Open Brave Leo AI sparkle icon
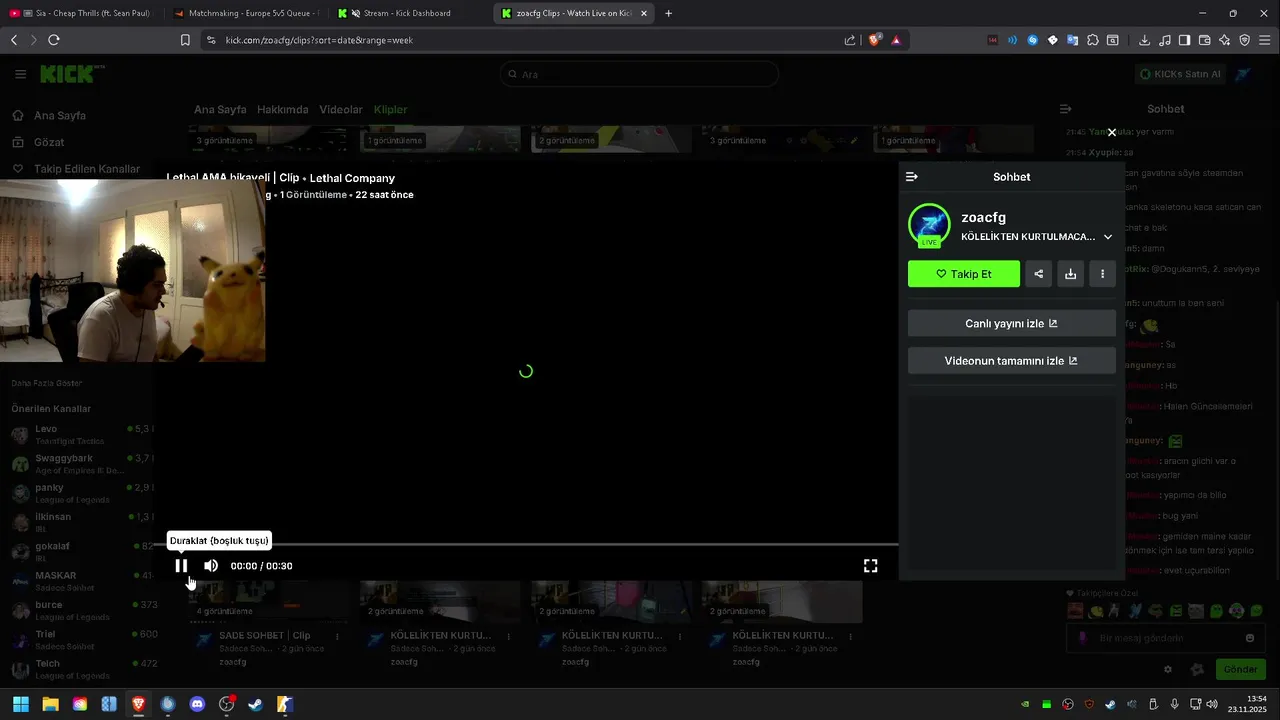 pyautogui.click(x=1224, y=40)
